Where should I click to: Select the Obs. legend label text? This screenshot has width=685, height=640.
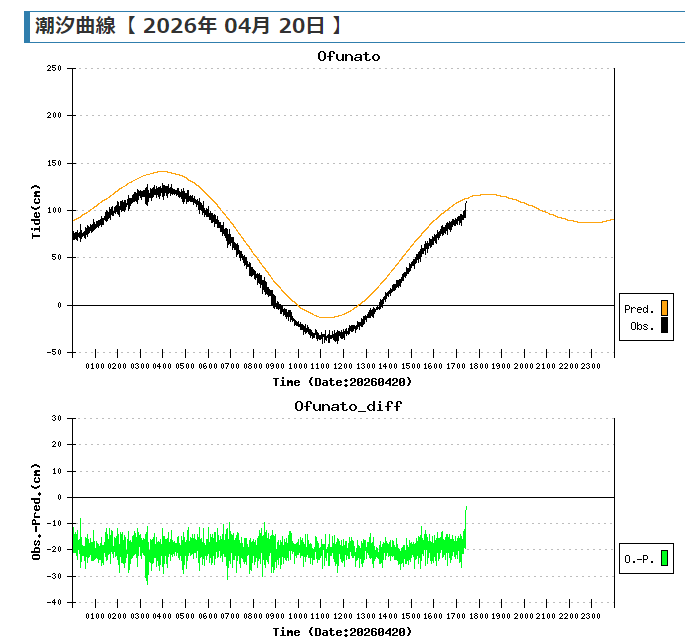pyautogui.click(x=642, y=326)
